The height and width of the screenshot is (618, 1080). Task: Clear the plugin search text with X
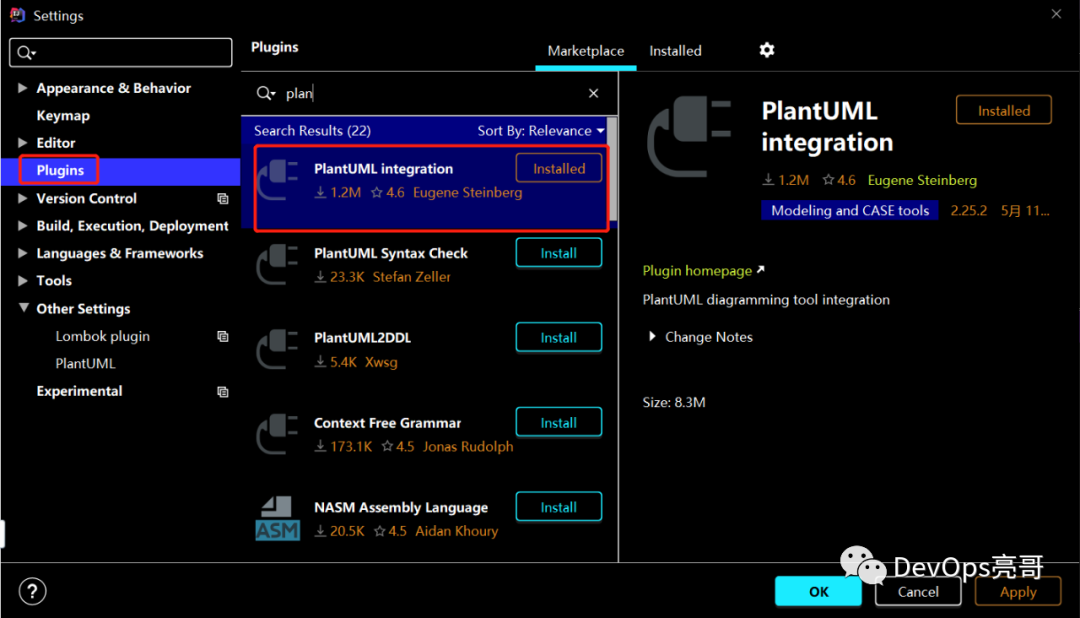pos(593,93)
